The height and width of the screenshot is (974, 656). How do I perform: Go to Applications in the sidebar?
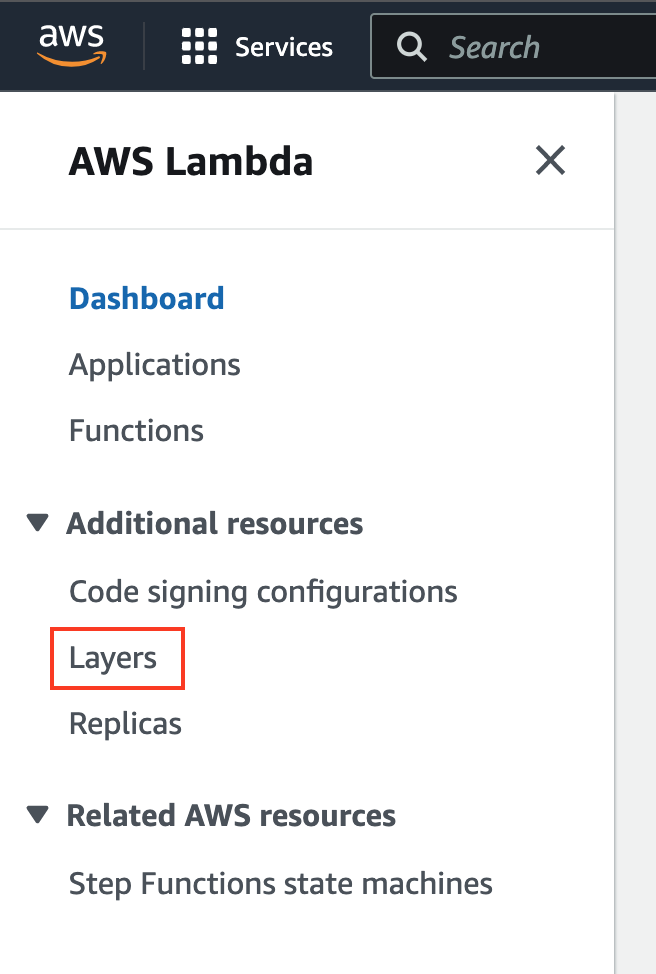tap(155, 365)
